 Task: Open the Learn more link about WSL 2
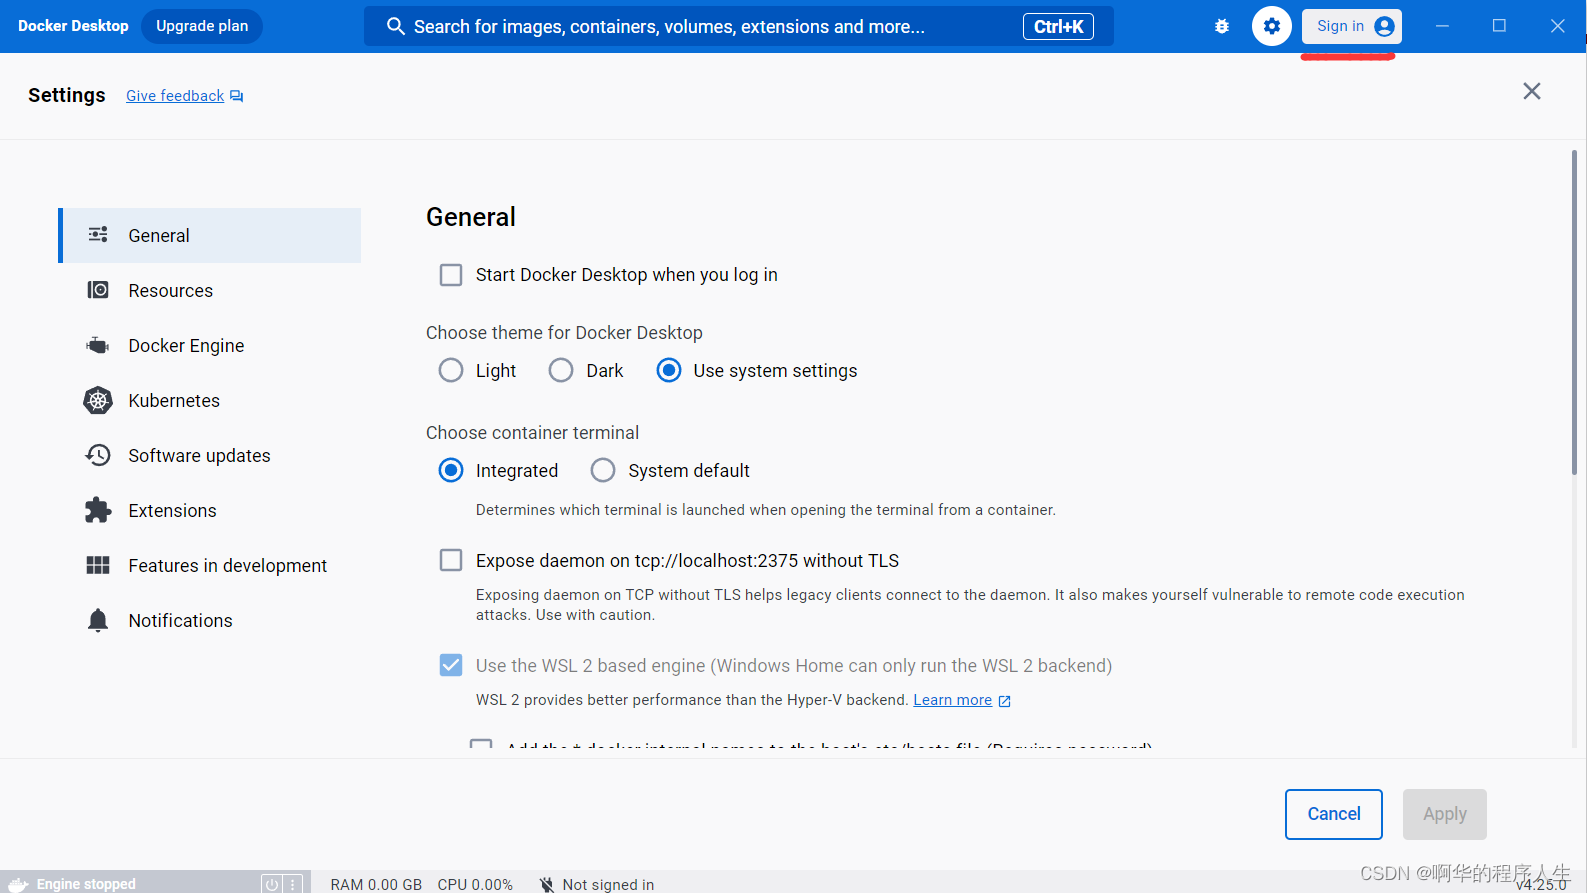(x=953, y=700)
